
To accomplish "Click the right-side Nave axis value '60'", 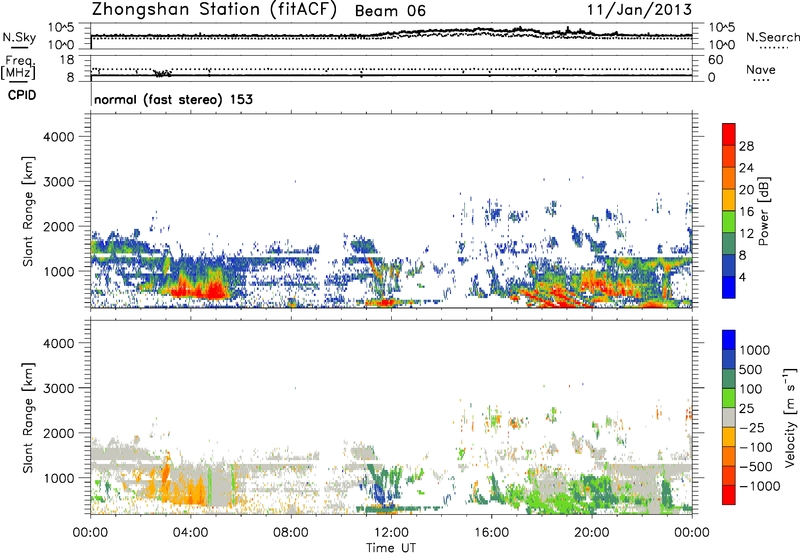I will 716,60.
